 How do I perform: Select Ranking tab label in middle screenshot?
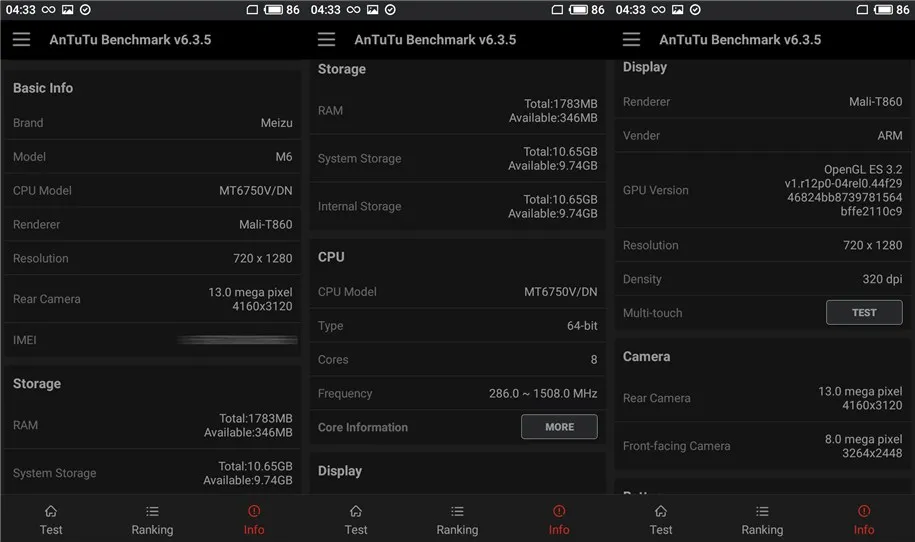click(x=458, y=530)
